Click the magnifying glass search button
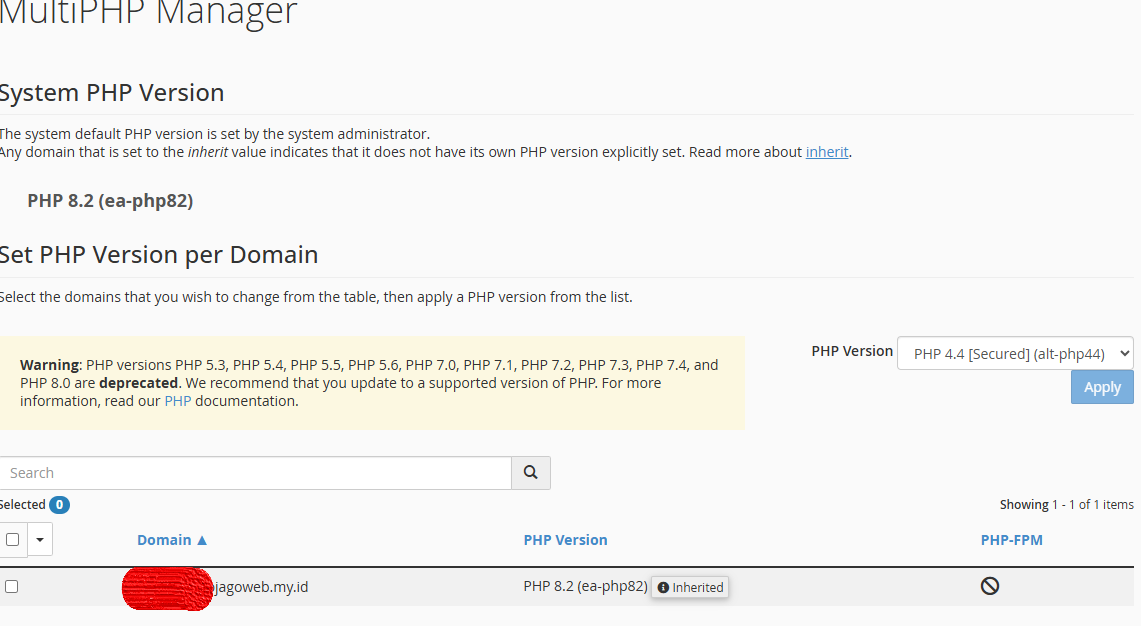1141x626 pixels. pyautogui.click(x=530, y=473)
